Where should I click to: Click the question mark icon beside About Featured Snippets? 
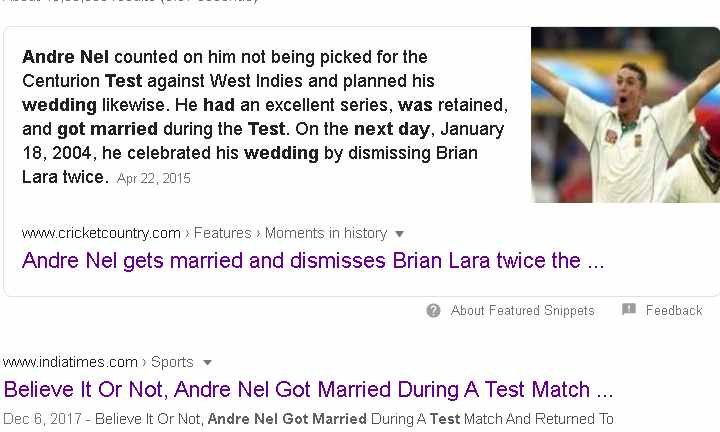(433, 311)
